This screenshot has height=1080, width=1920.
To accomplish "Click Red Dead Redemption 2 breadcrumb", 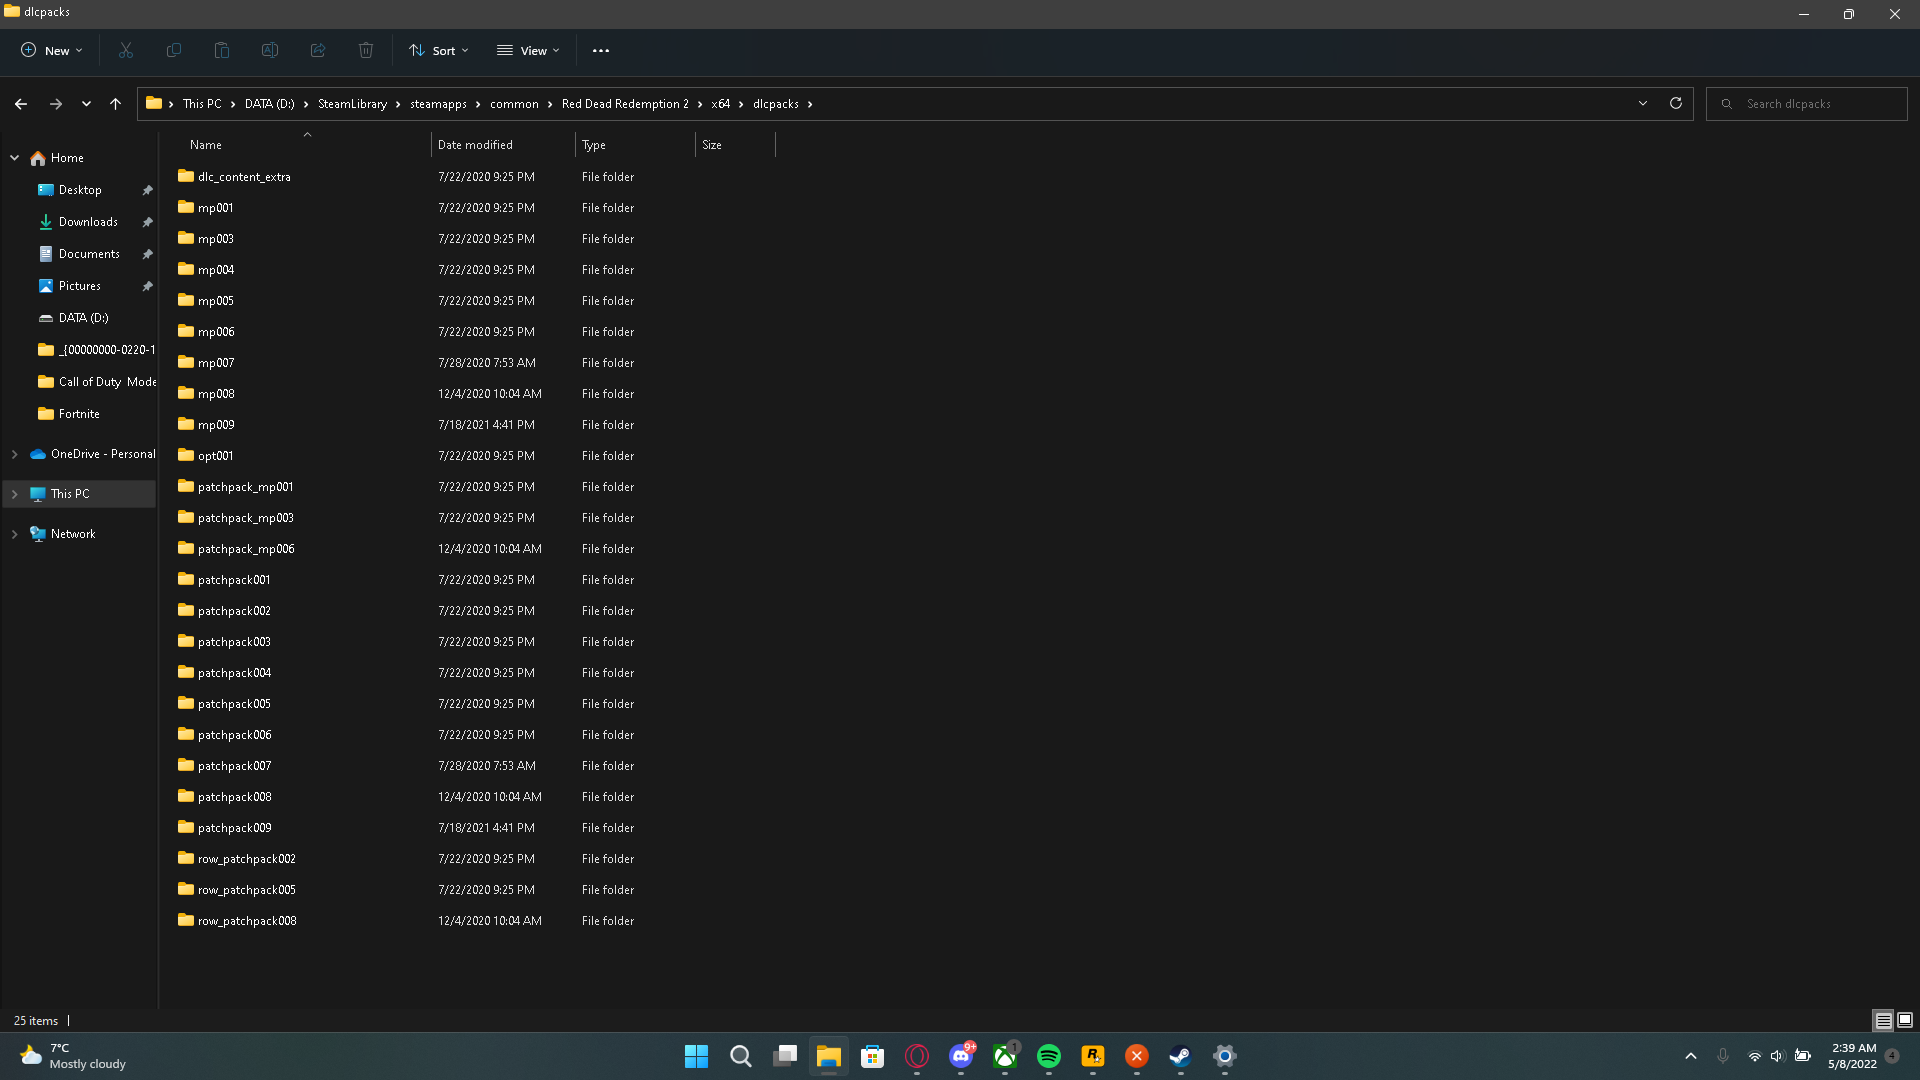I will pyautogui.click(x=625, y=104).
